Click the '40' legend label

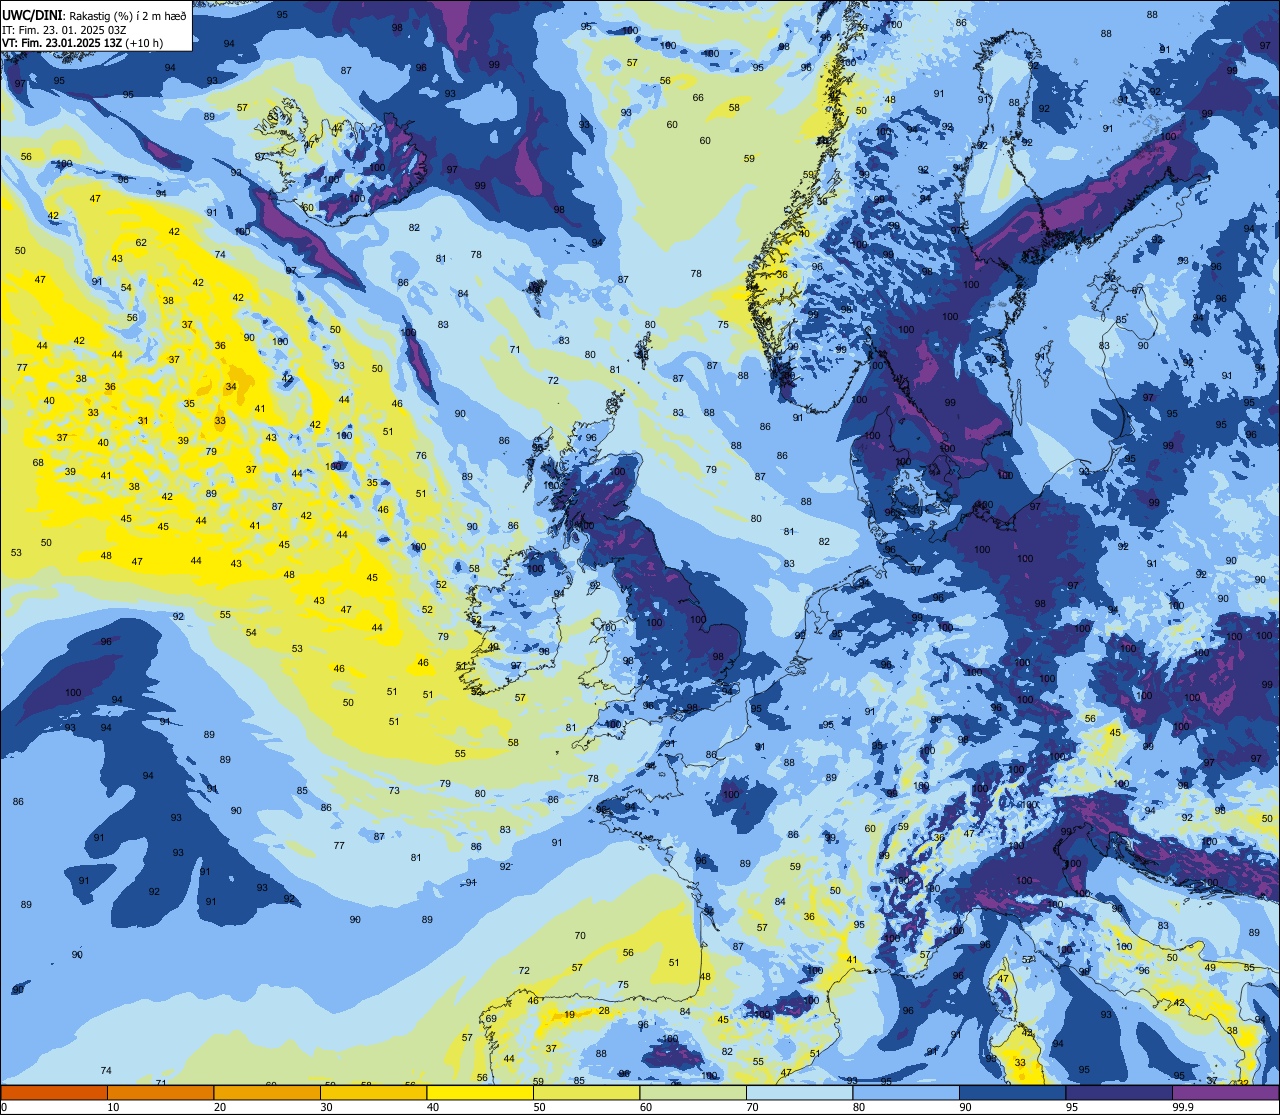[432, 1107]
